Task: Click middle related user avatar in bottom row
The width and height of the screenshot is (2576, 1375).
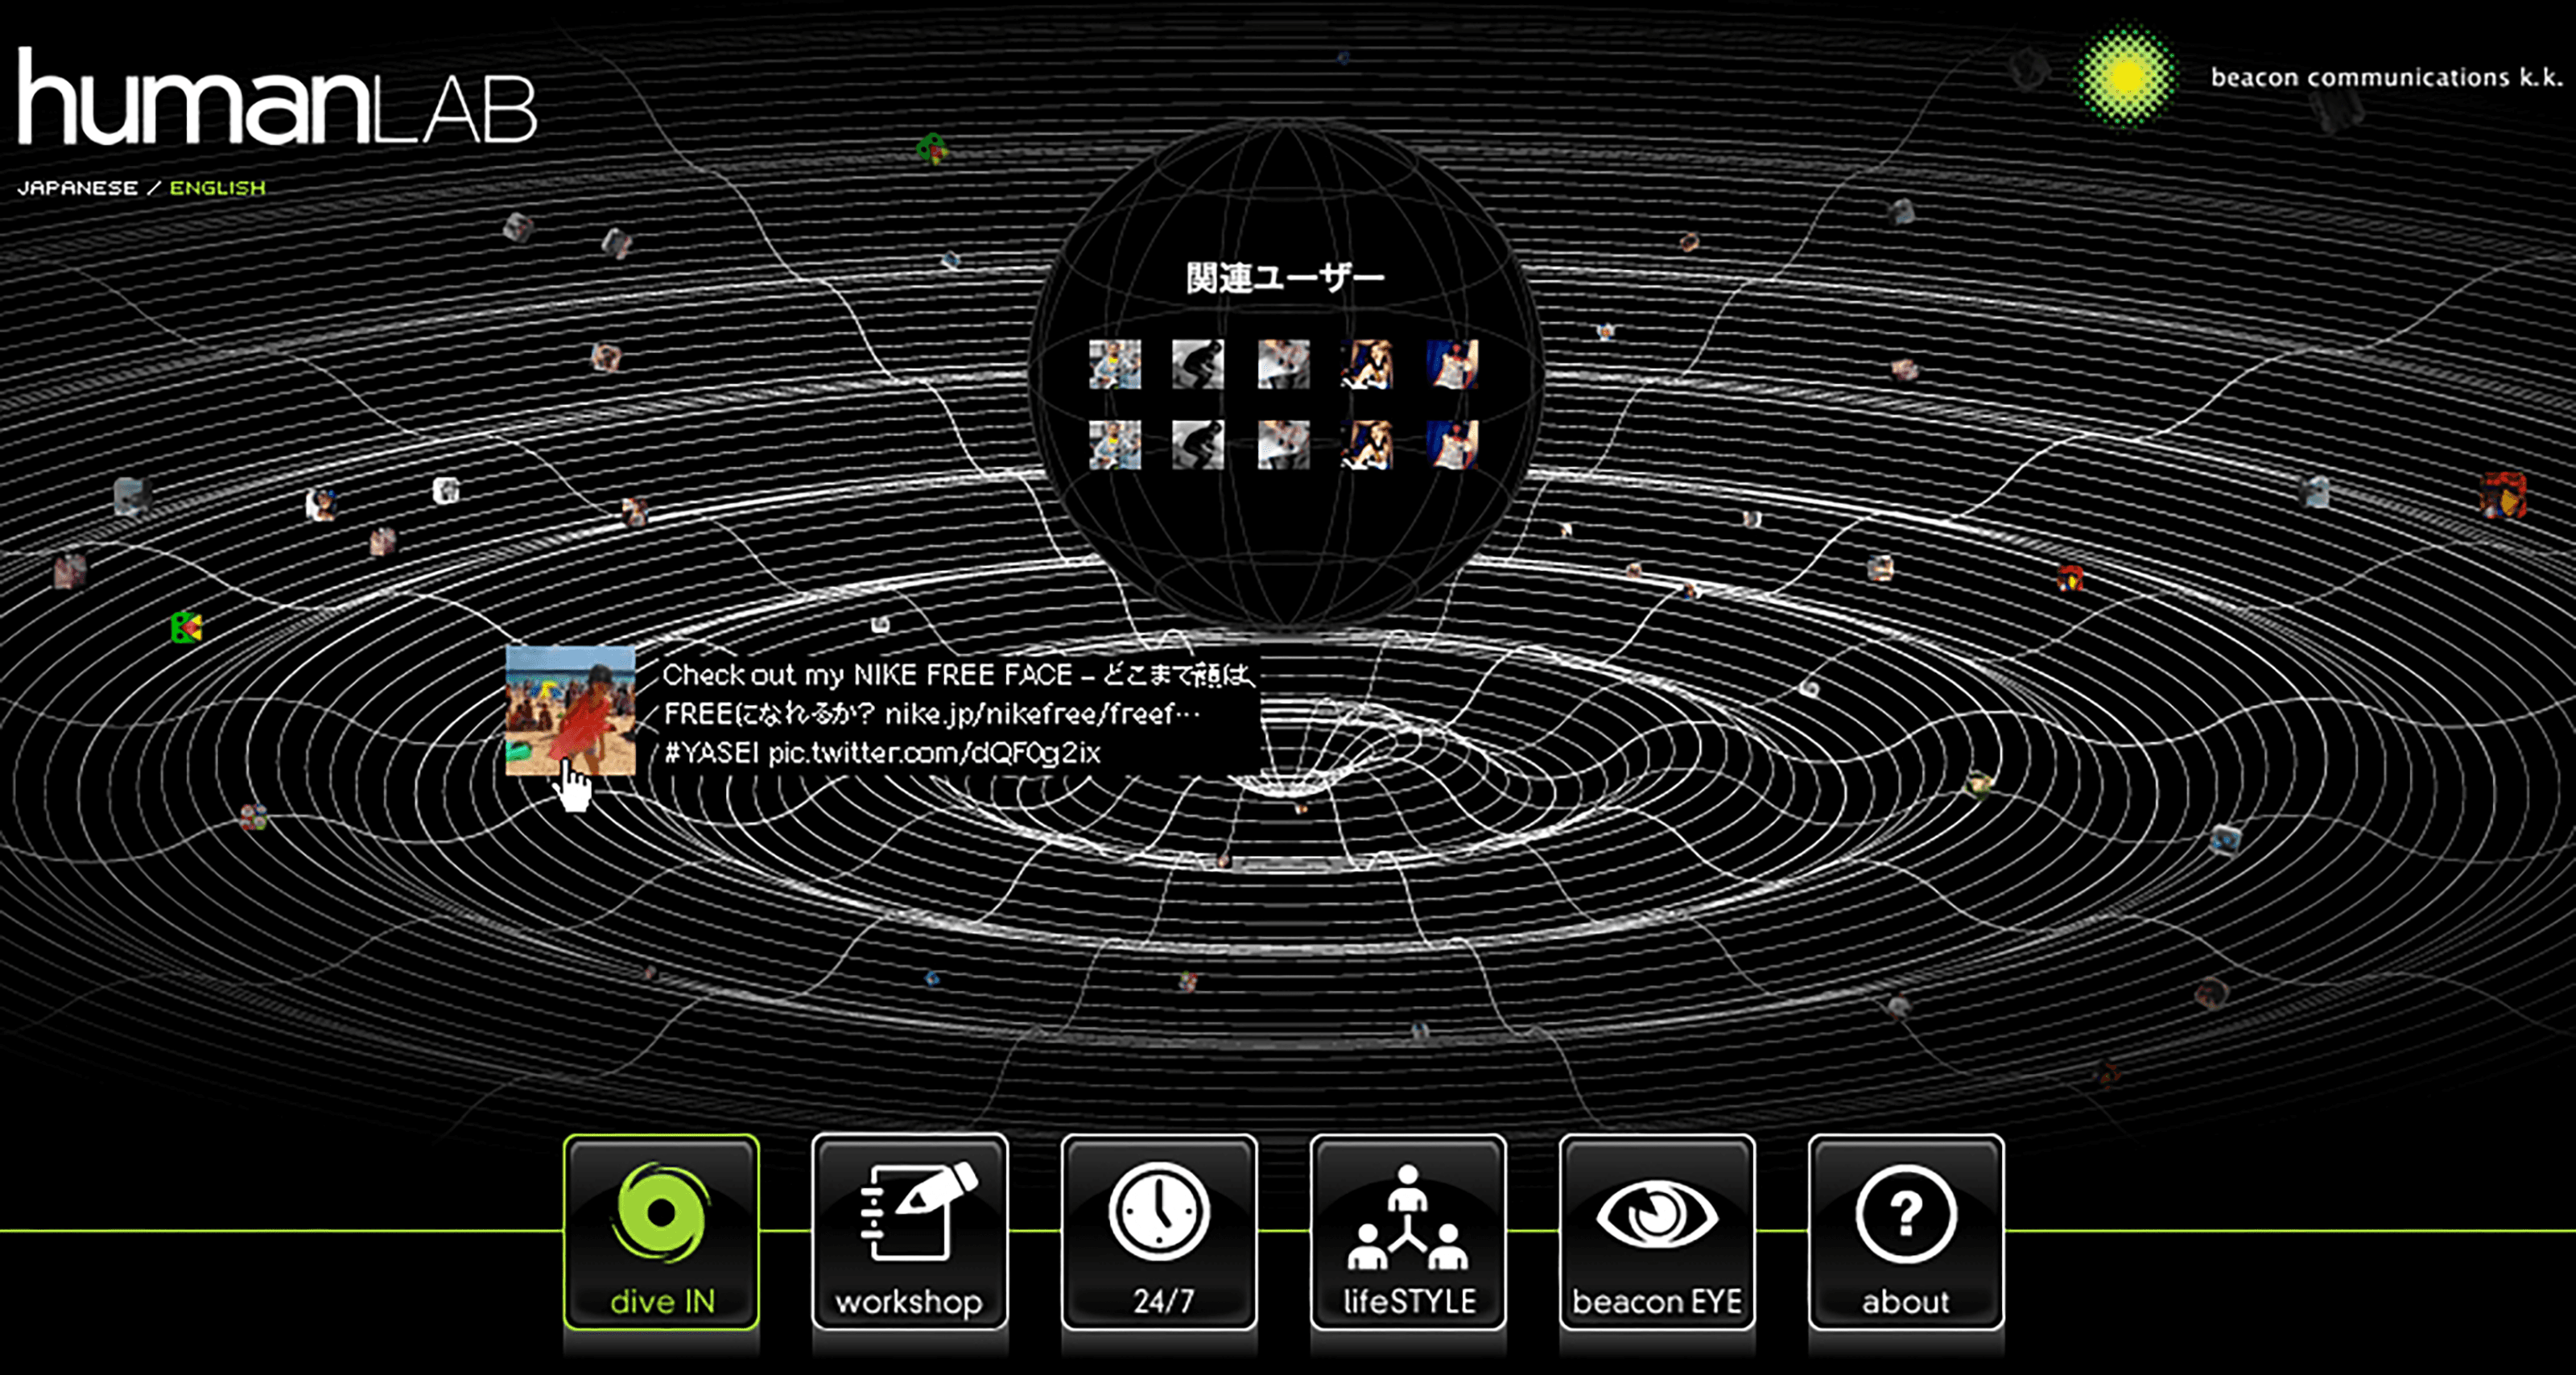Action: 1283,444
